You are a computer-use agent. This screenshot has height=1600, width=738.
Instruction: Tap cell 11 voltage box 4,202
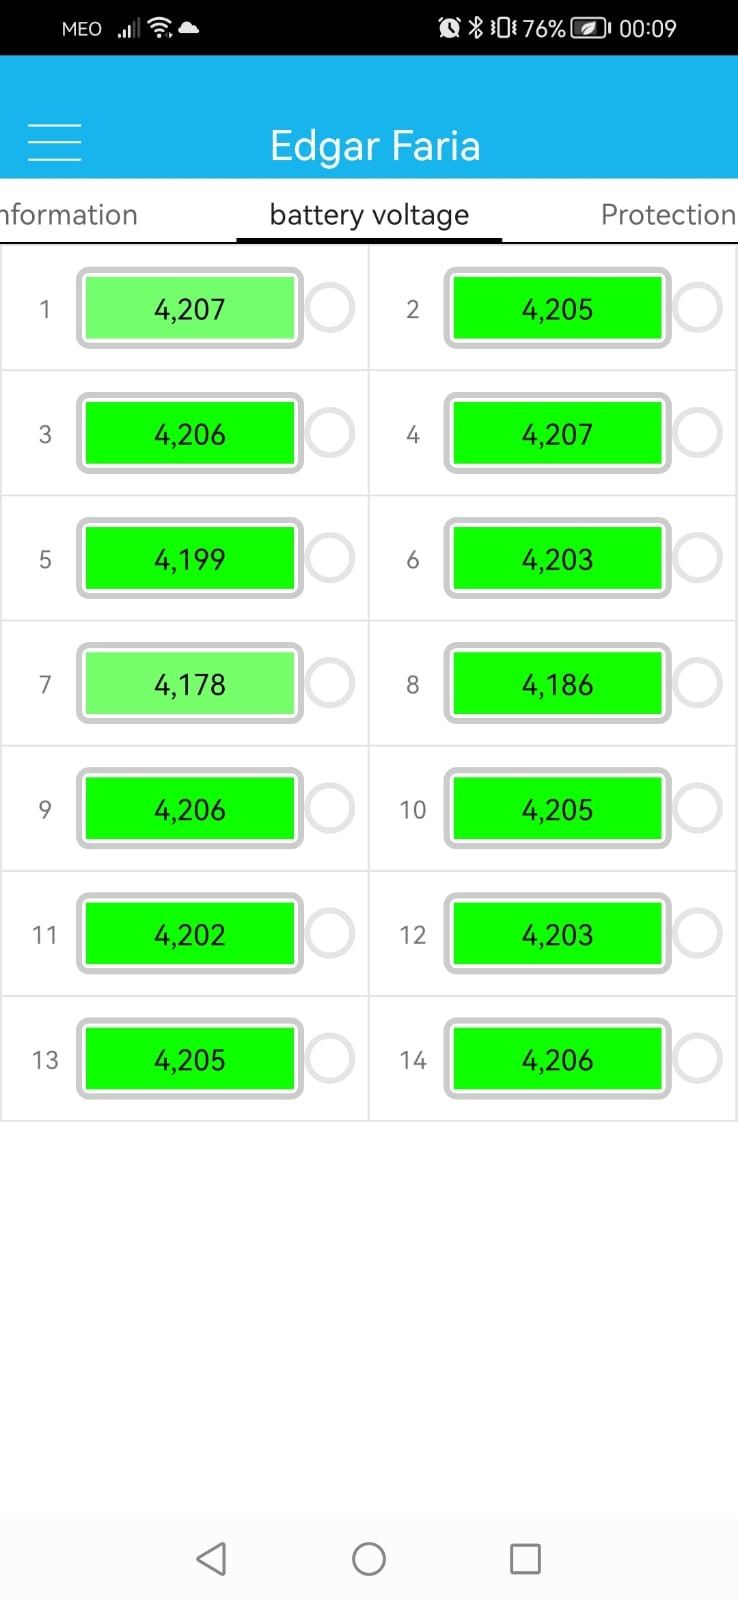tap(190, 933)
